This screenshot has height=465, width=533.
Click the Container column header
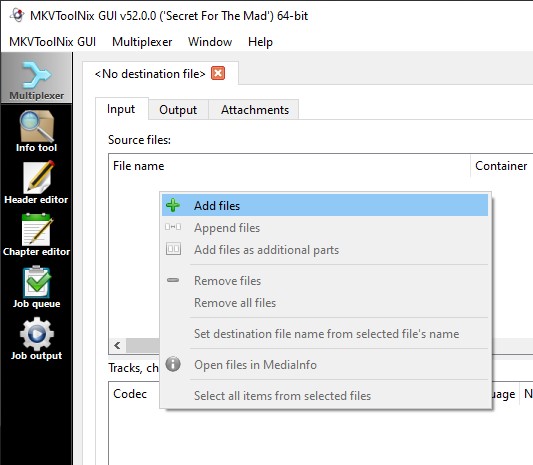[501, 166]
